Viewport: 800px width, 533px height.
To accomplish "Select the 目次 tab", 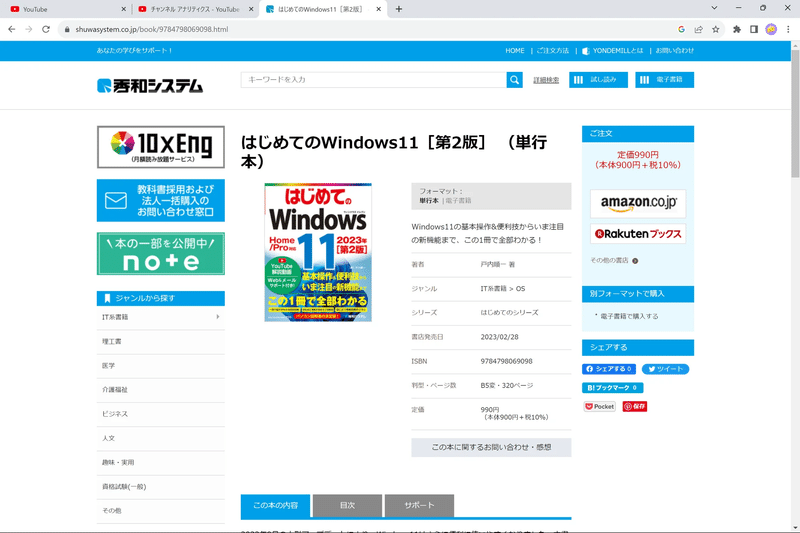I will (347, 505).
